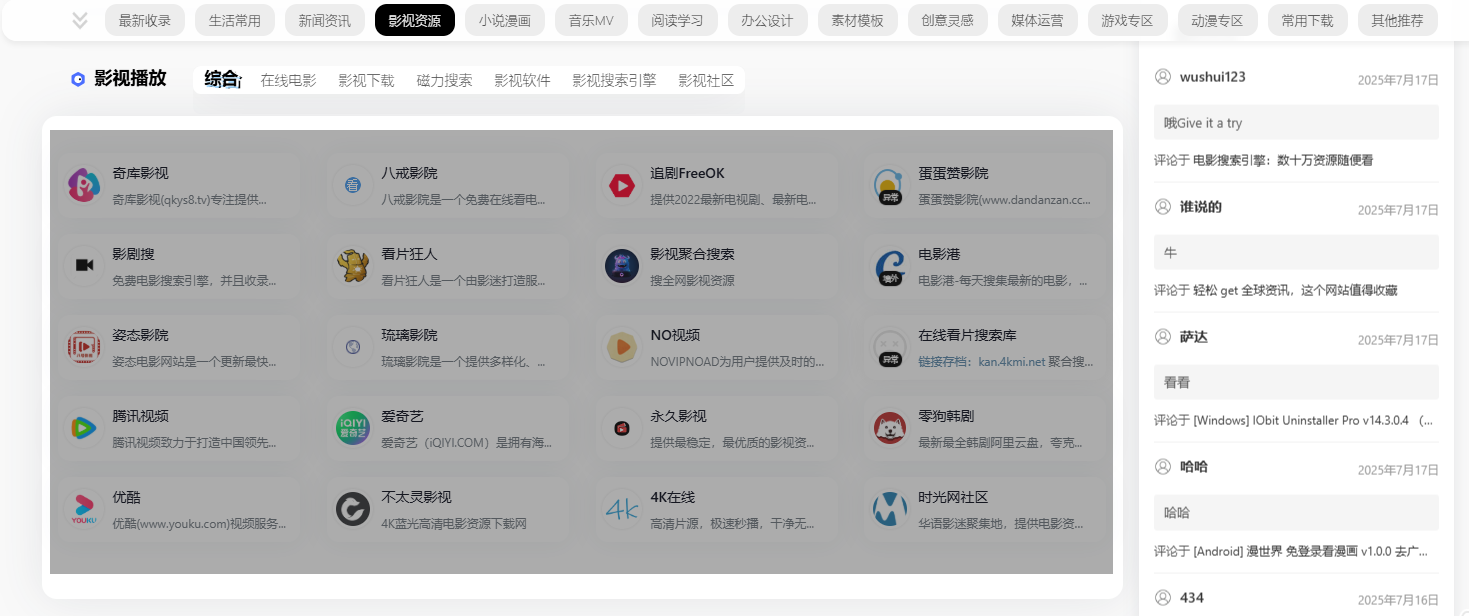Image resolution: width=1469 pixels, height=616 pixels.
Task: Switch to the 影视社区 sub-tab
Action: coord(706,80)
